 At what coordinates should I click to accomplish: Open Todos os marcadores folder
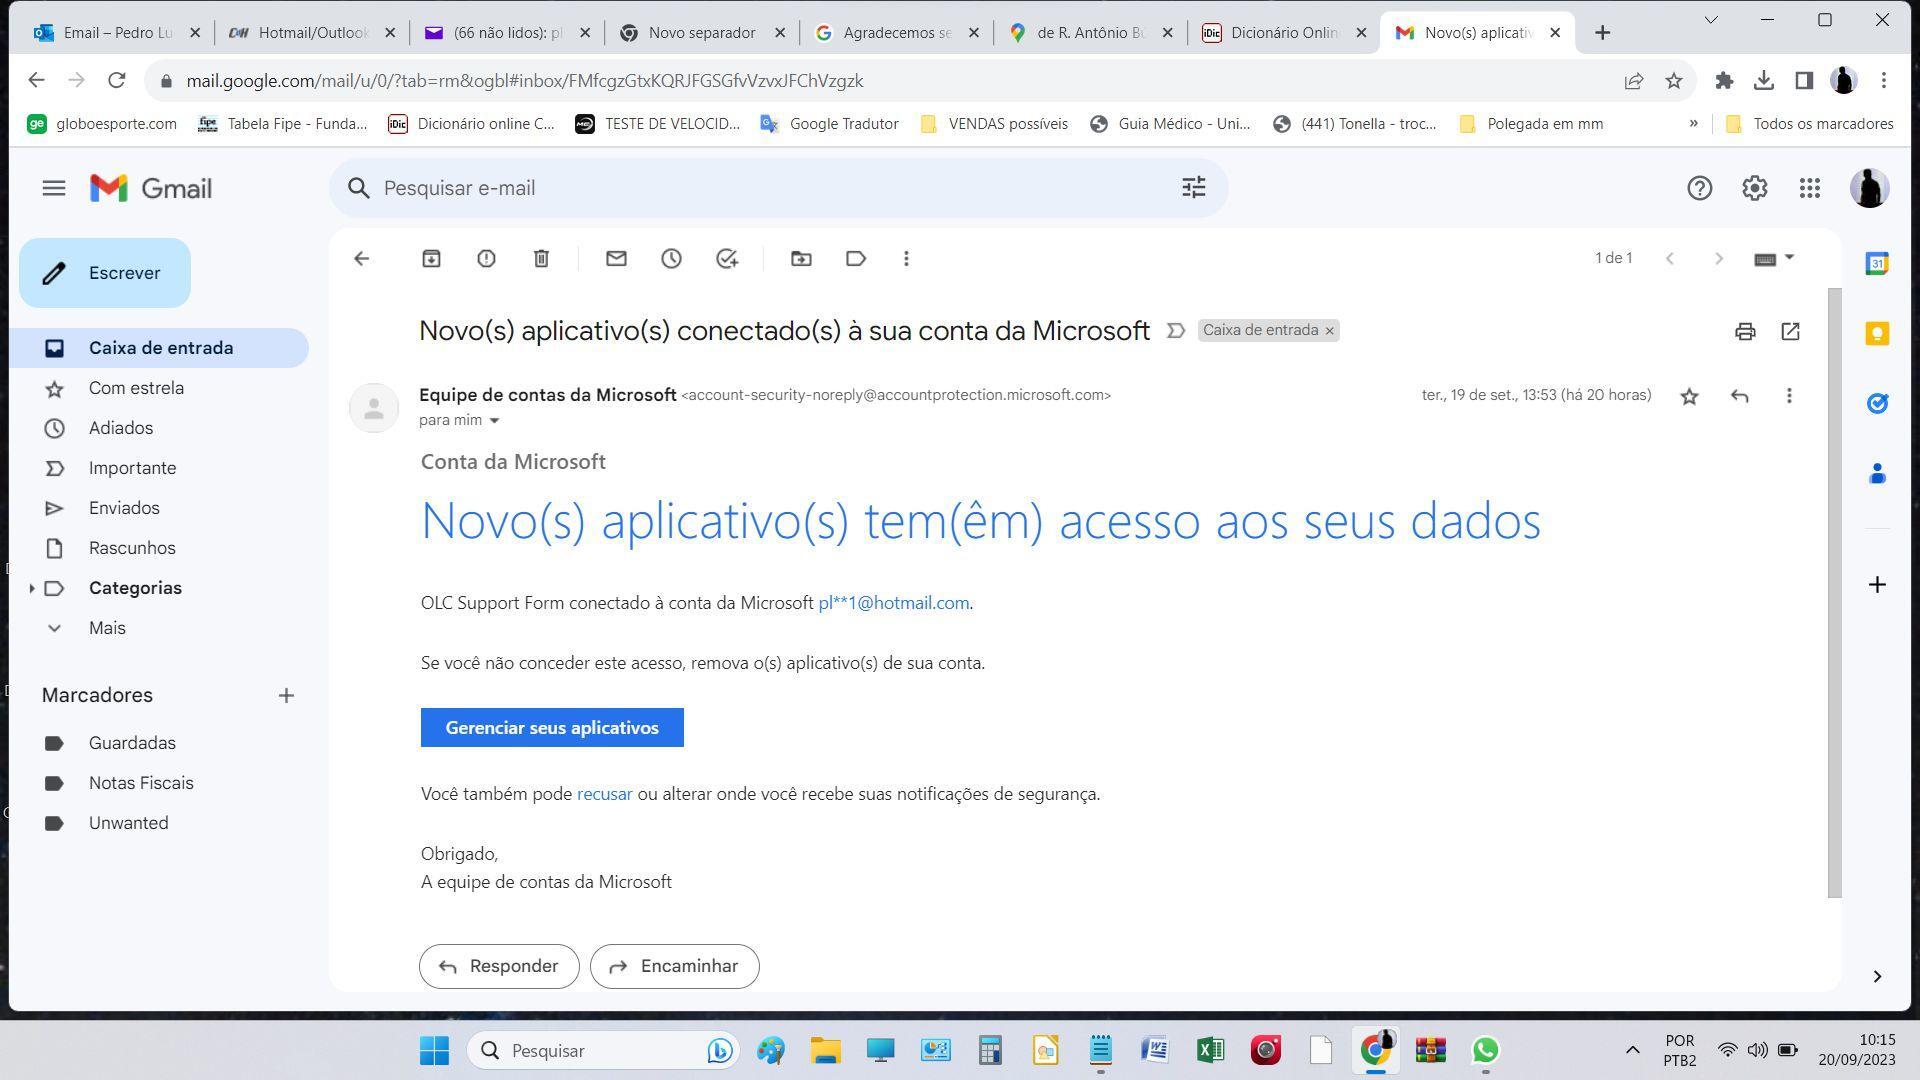tap(1809, 124)
